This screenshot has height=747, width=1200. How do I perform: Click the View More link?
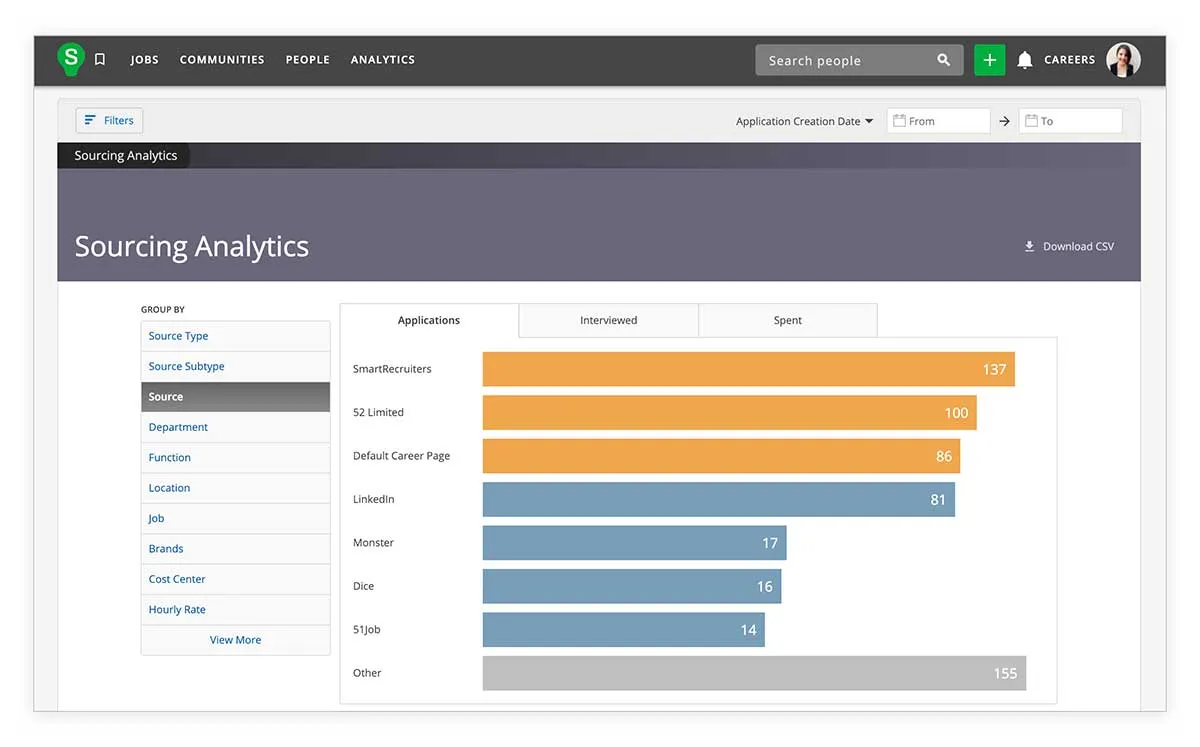[235, 639]
